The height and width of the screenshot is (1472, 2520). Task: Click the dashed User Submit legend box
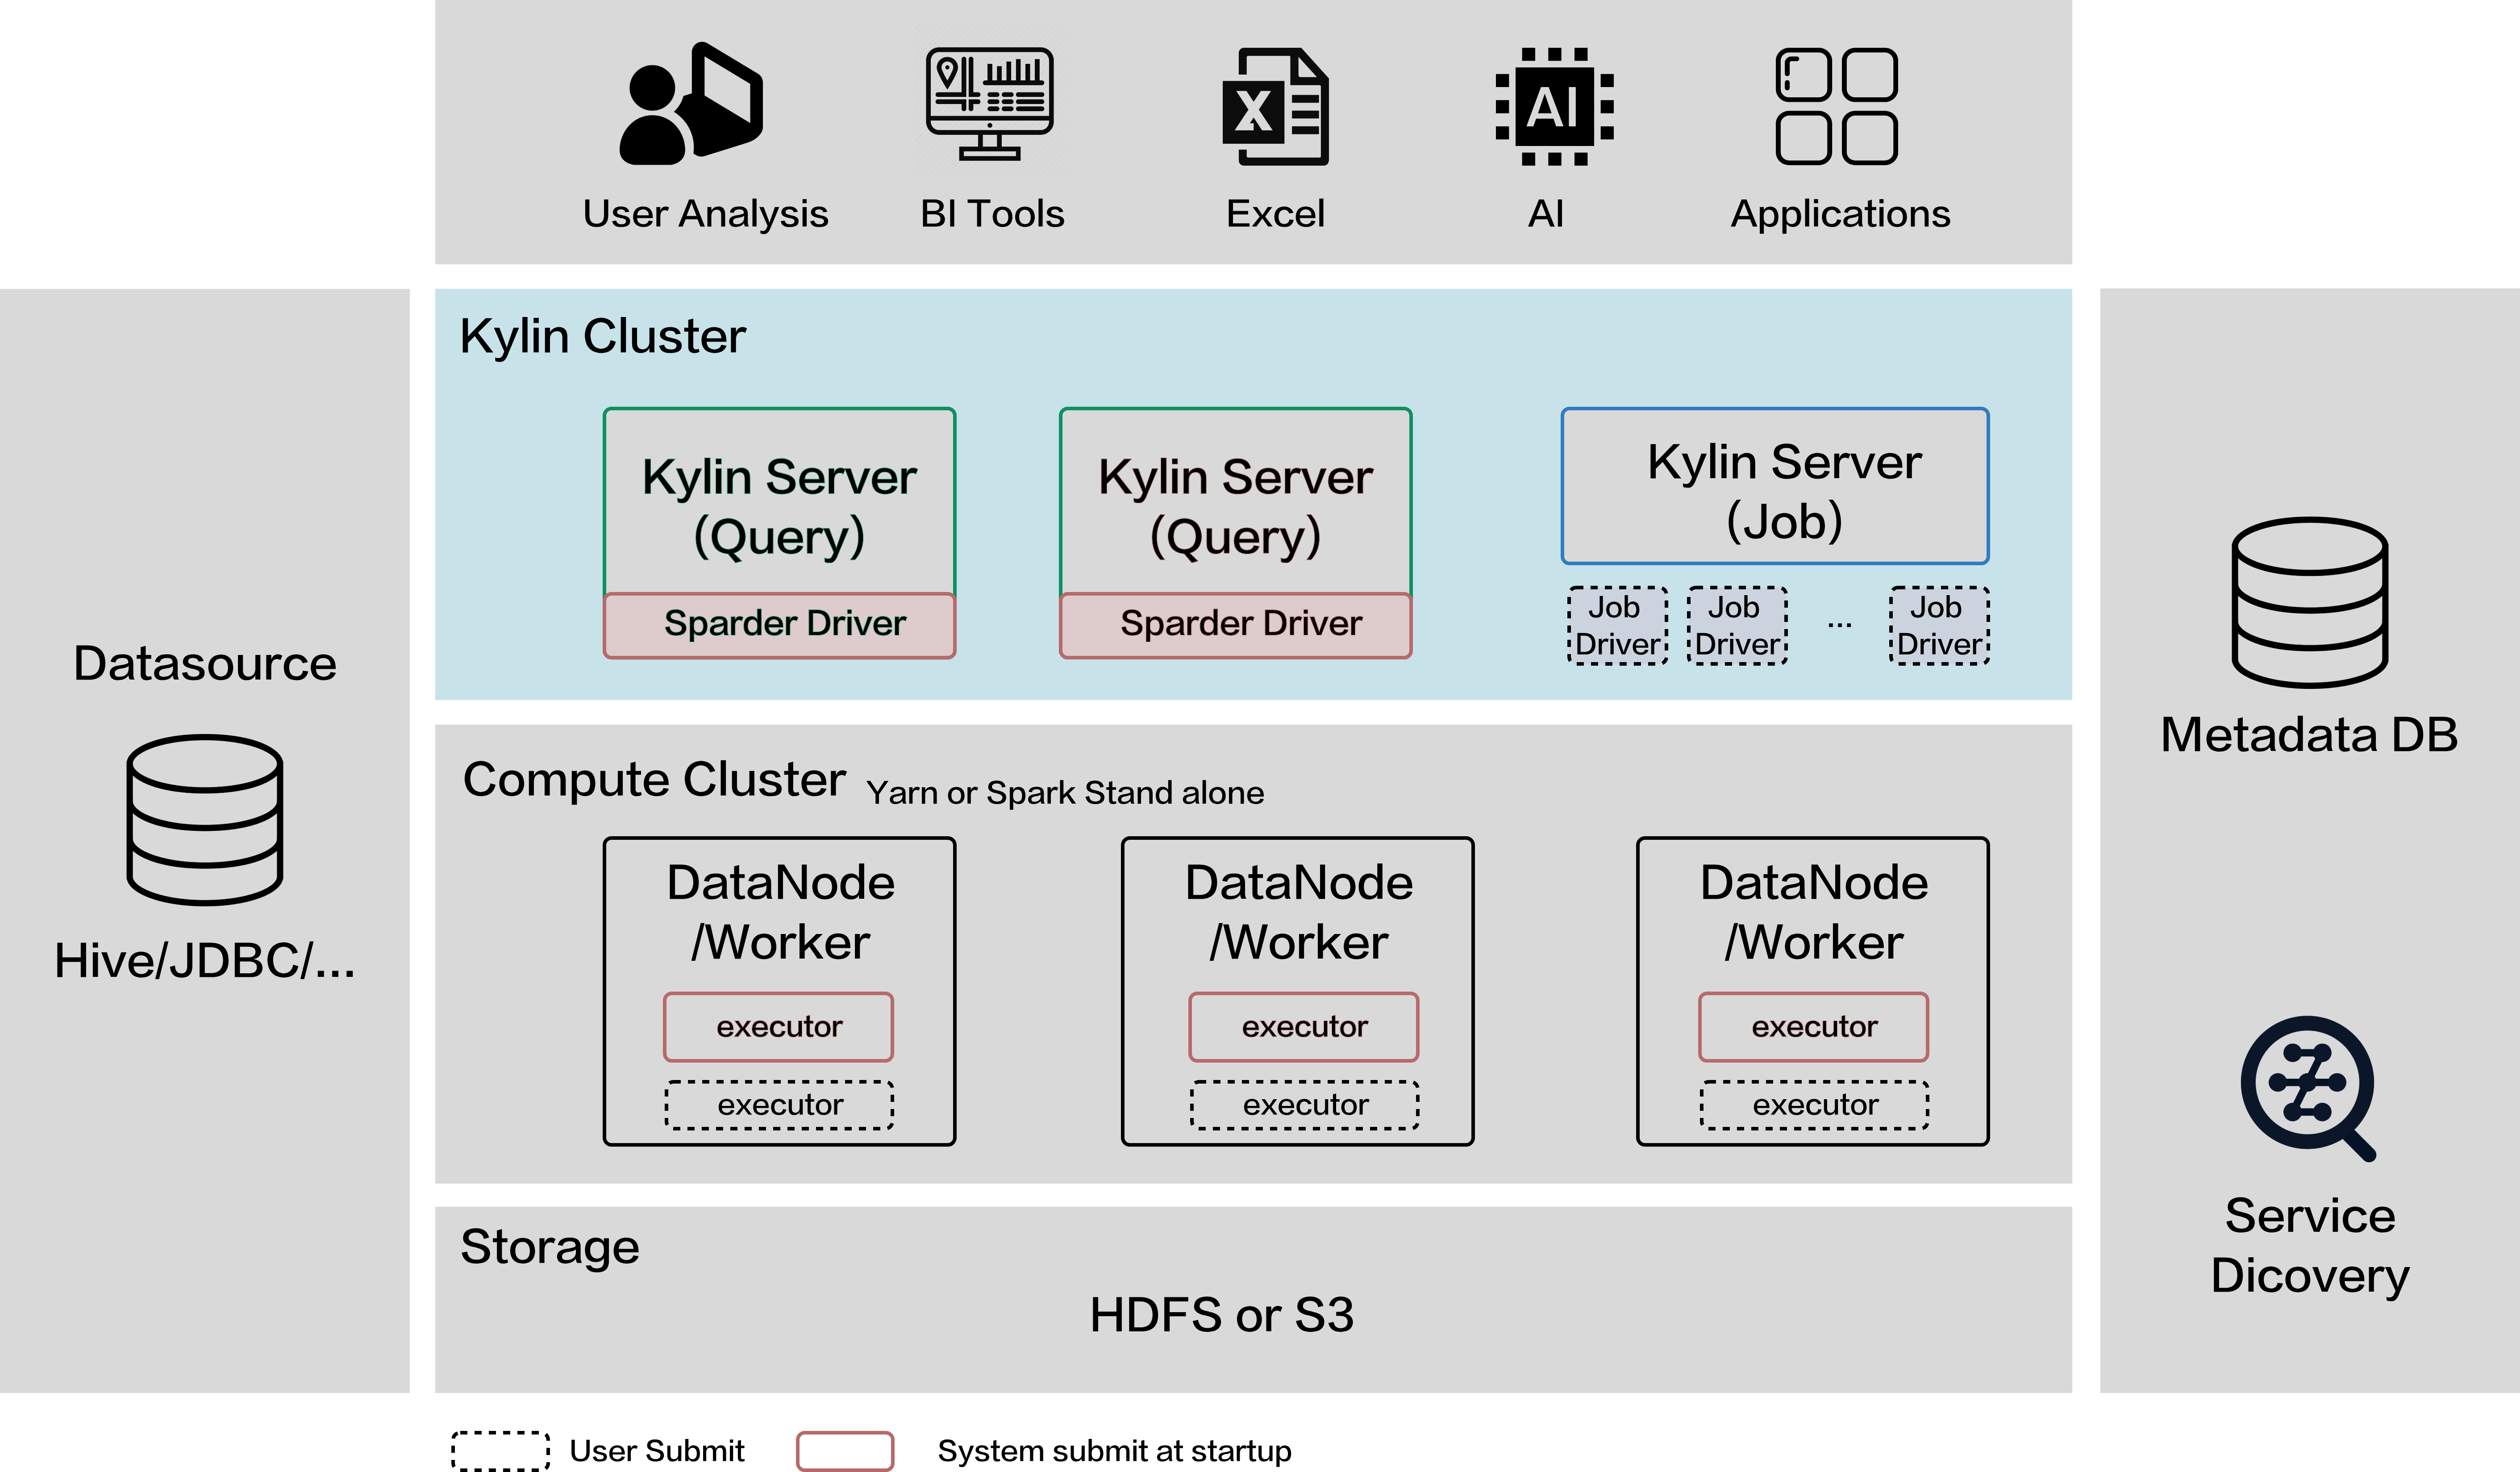(500, 1450)
